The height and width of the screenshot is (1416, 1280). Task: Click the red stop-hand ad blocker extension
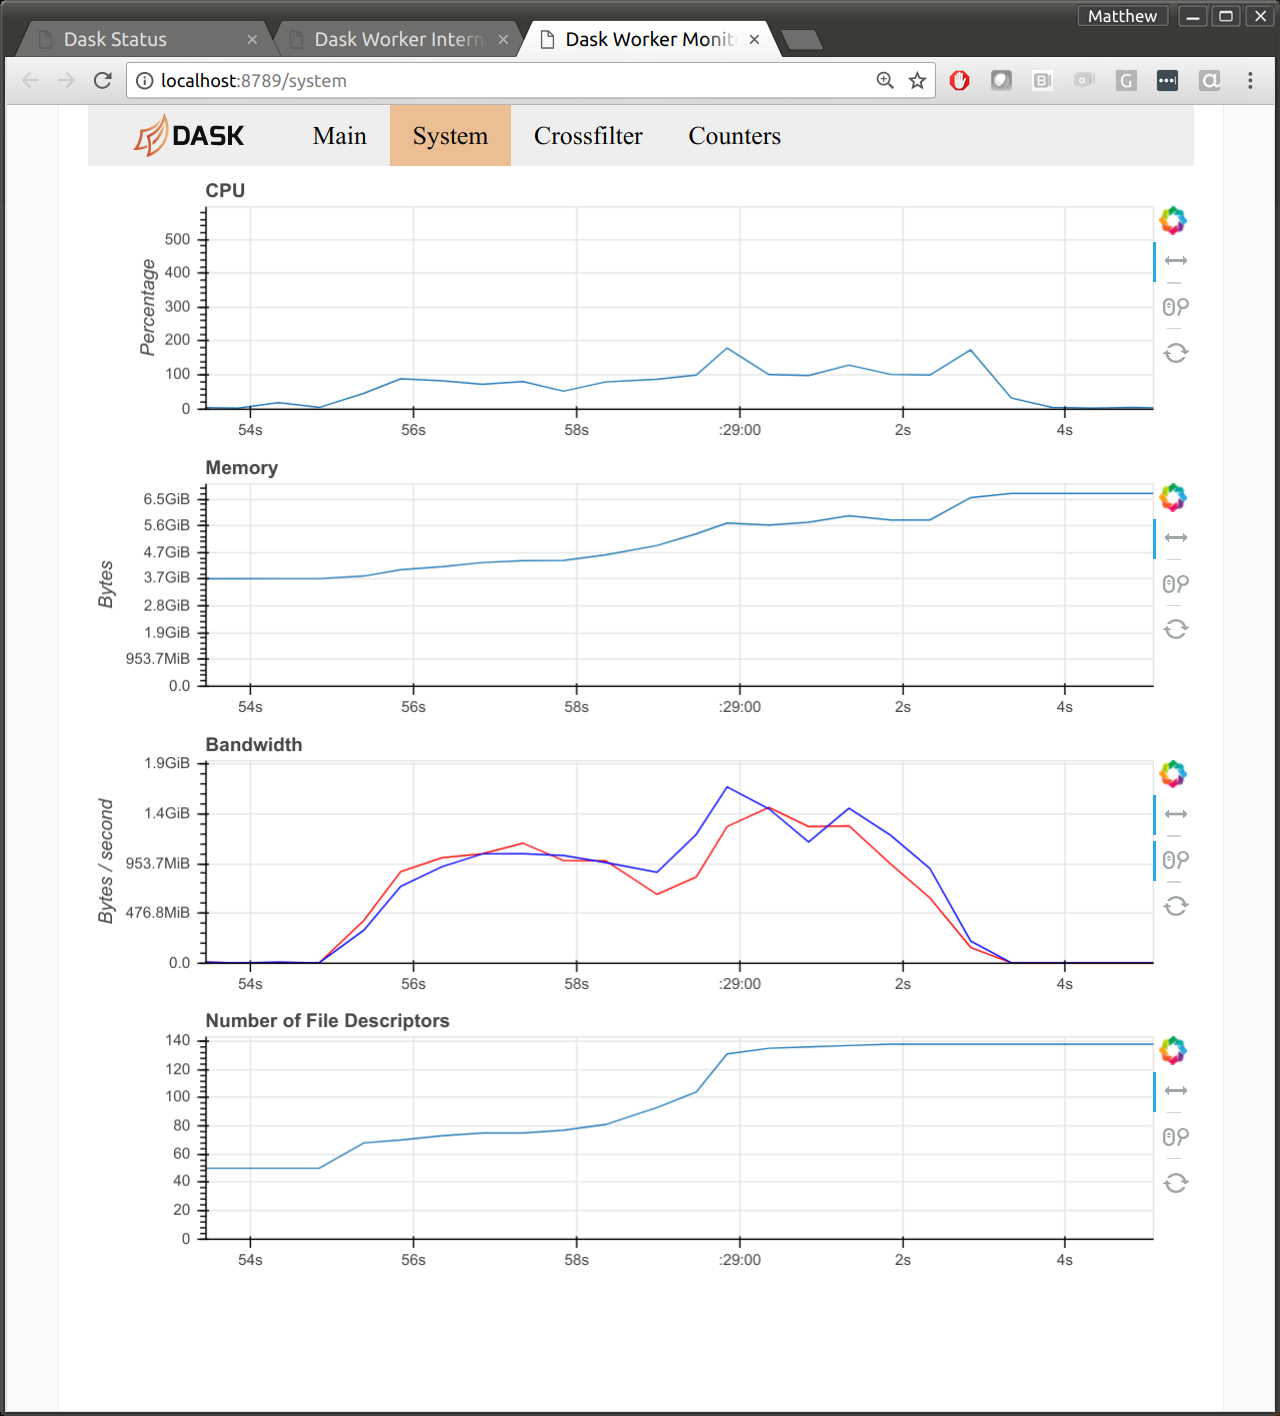(959, 81)
